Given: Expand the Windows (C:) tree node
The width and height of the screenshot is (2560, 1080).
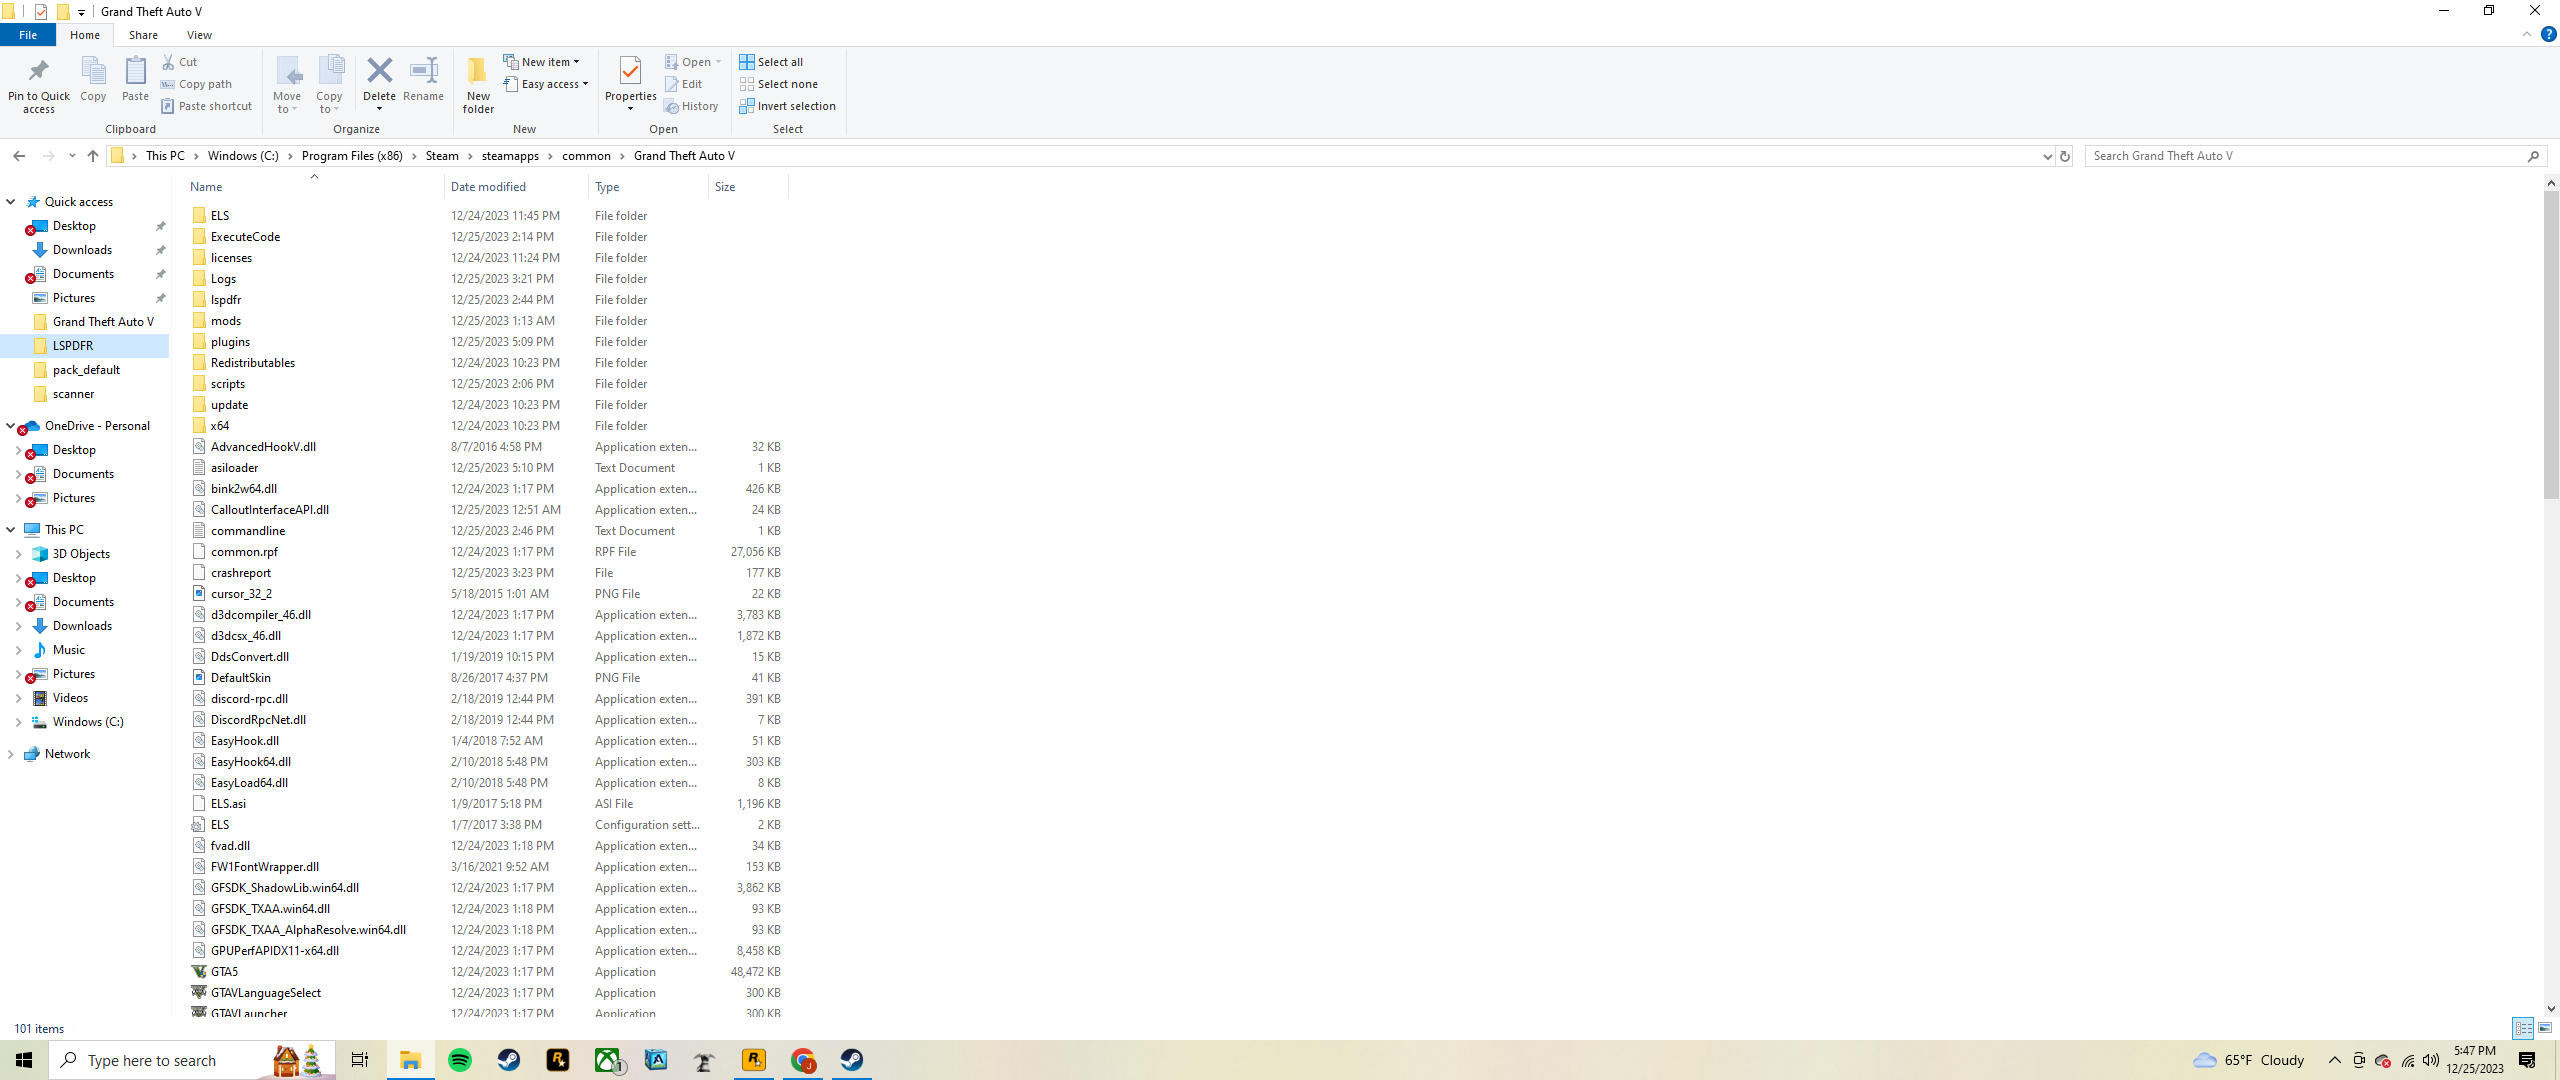Looking at the screenshot, I should 18,722.
